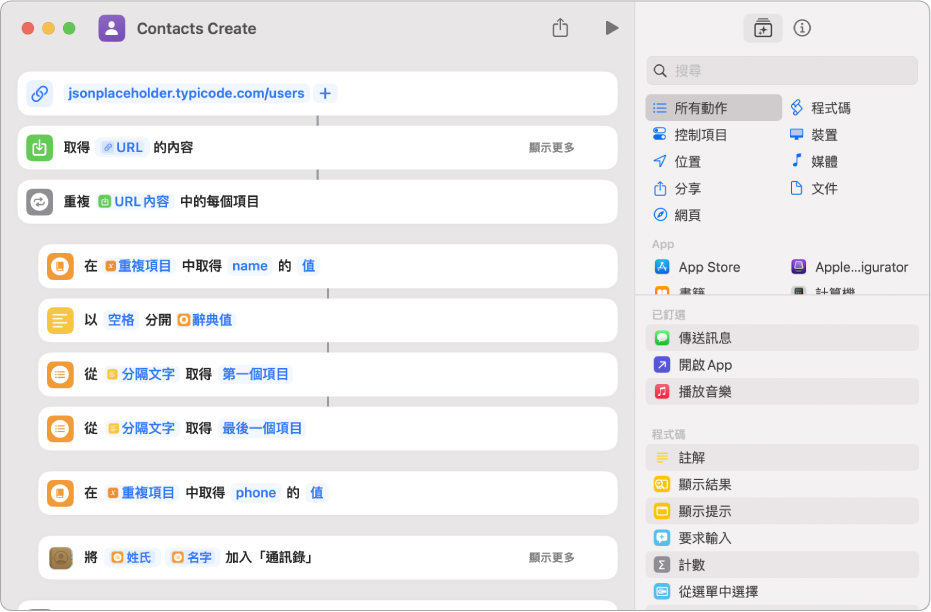The image size is (931, 612).
Task: Select the URL 內容 variable token
Action: click(134, 202)
